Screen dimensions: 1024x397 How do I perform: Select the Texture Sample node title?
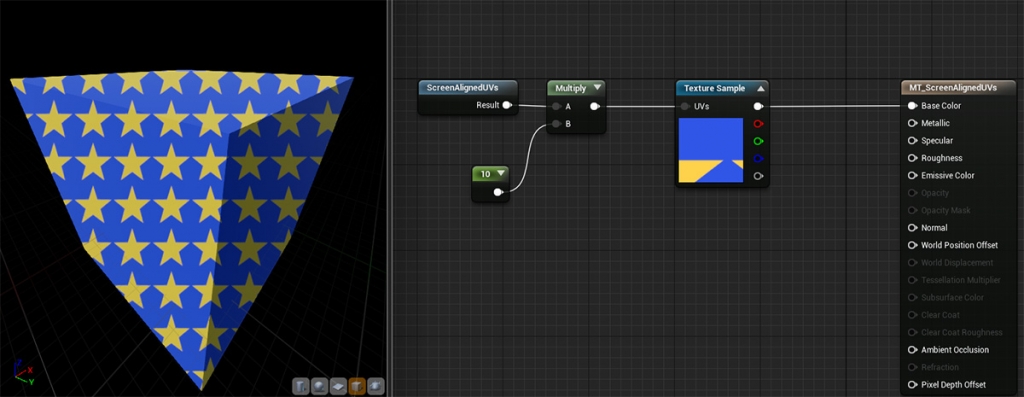pos(714,88)
